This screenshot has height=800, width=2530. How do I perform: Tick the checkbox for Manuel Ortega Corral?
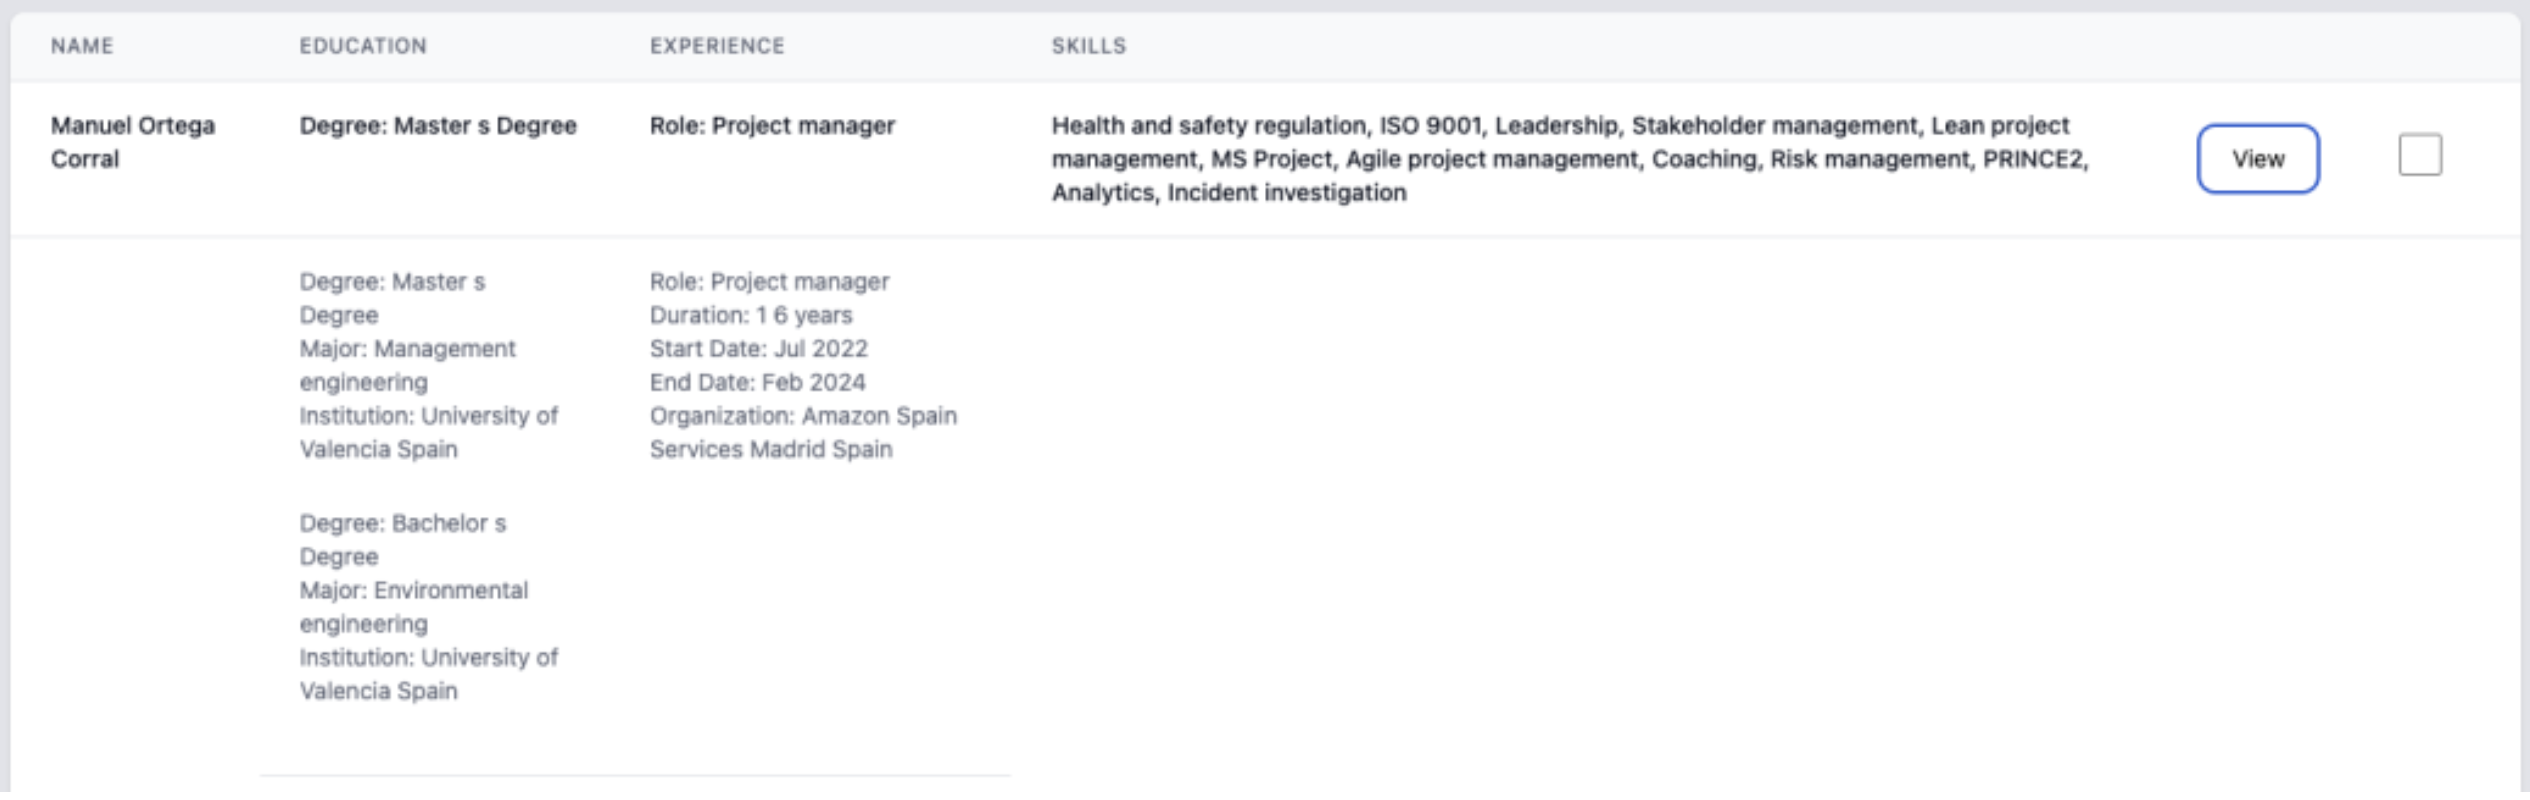[2419, 155]
